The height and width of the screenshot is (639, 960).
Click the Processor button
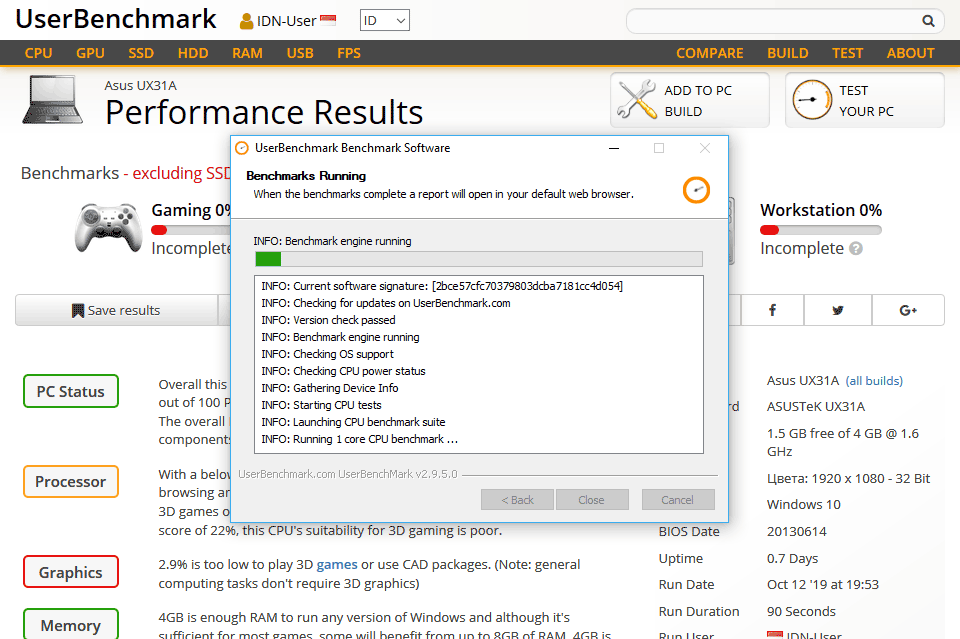[70, 482]
